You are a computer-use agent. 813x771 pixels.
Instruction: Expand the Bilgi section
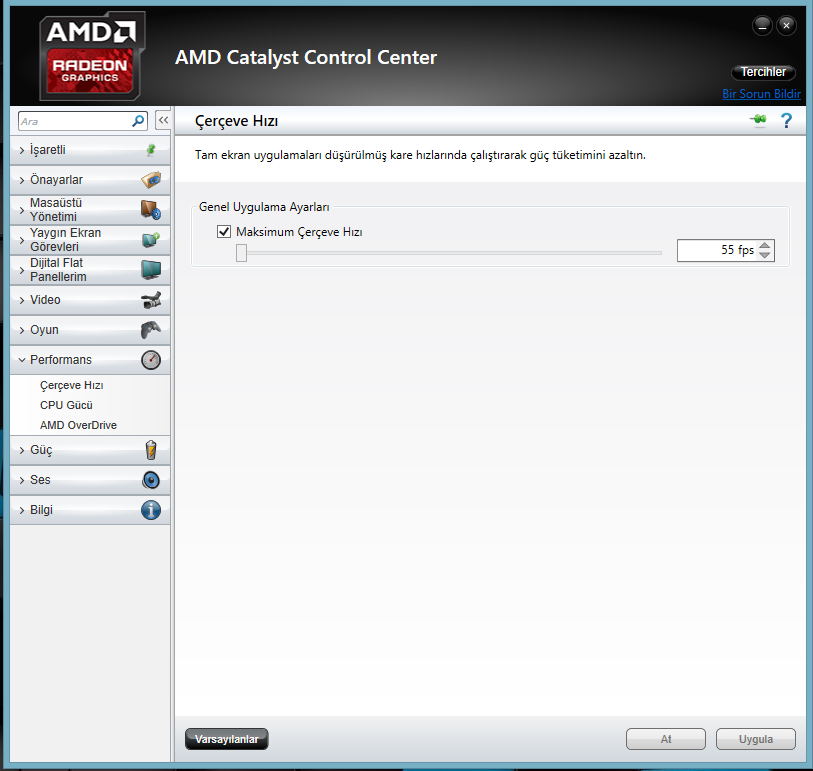pos(90,510)
